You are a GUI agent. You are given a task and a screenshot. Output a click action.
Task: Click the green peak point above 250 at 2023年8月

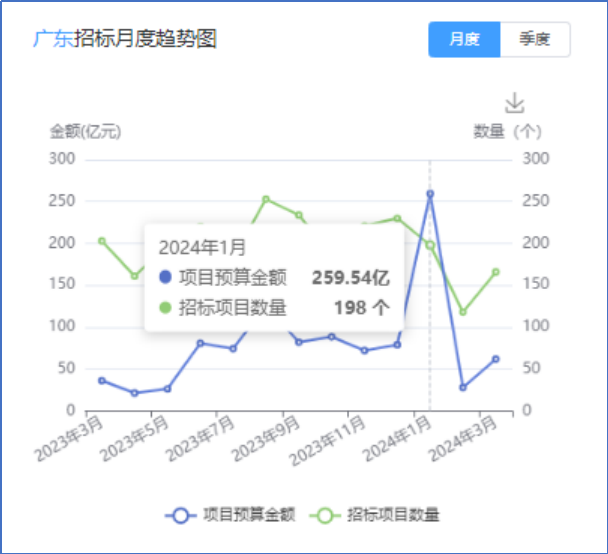(266, 199)
